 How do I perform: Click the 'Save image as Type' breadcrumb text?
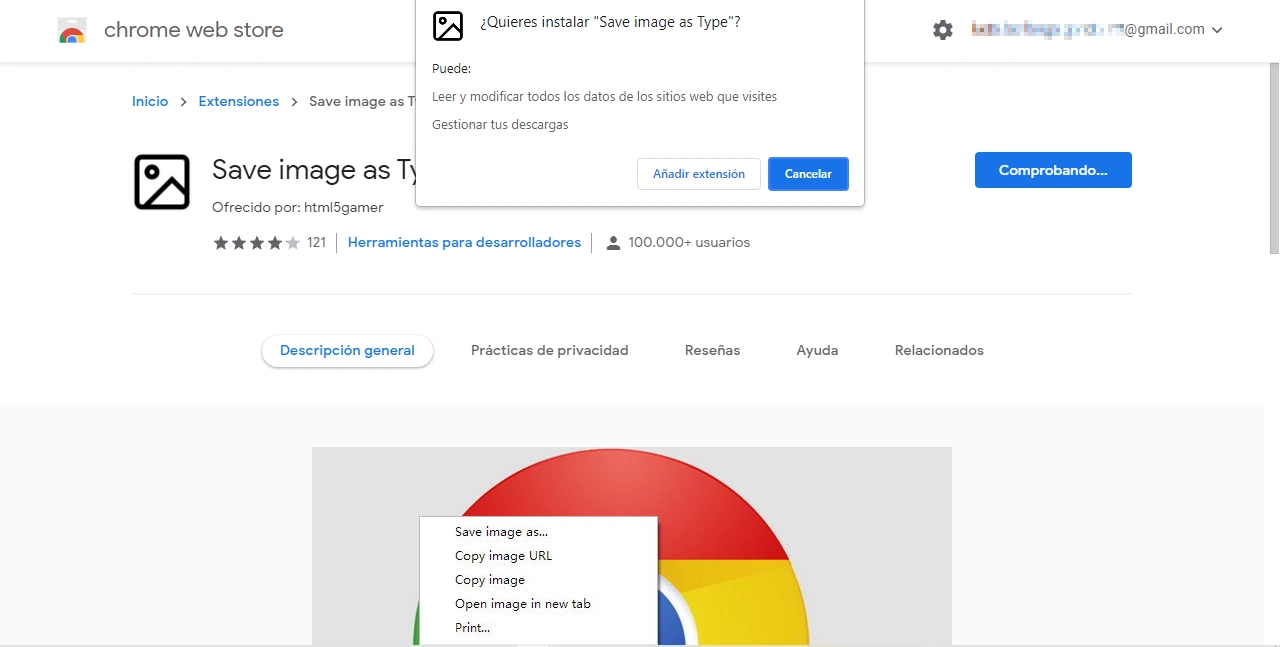(x=361, y=101)
